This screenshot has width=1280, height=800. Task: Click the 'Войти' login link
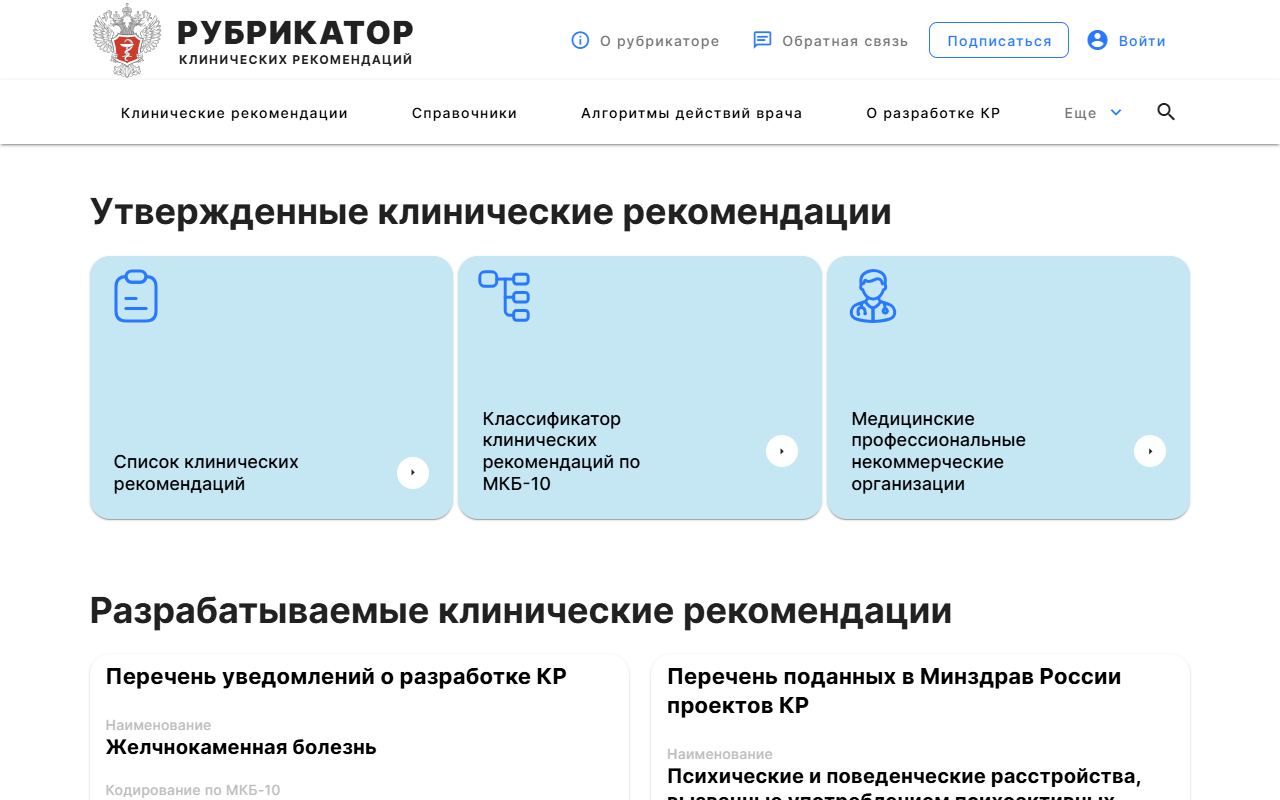[1142, 41]
